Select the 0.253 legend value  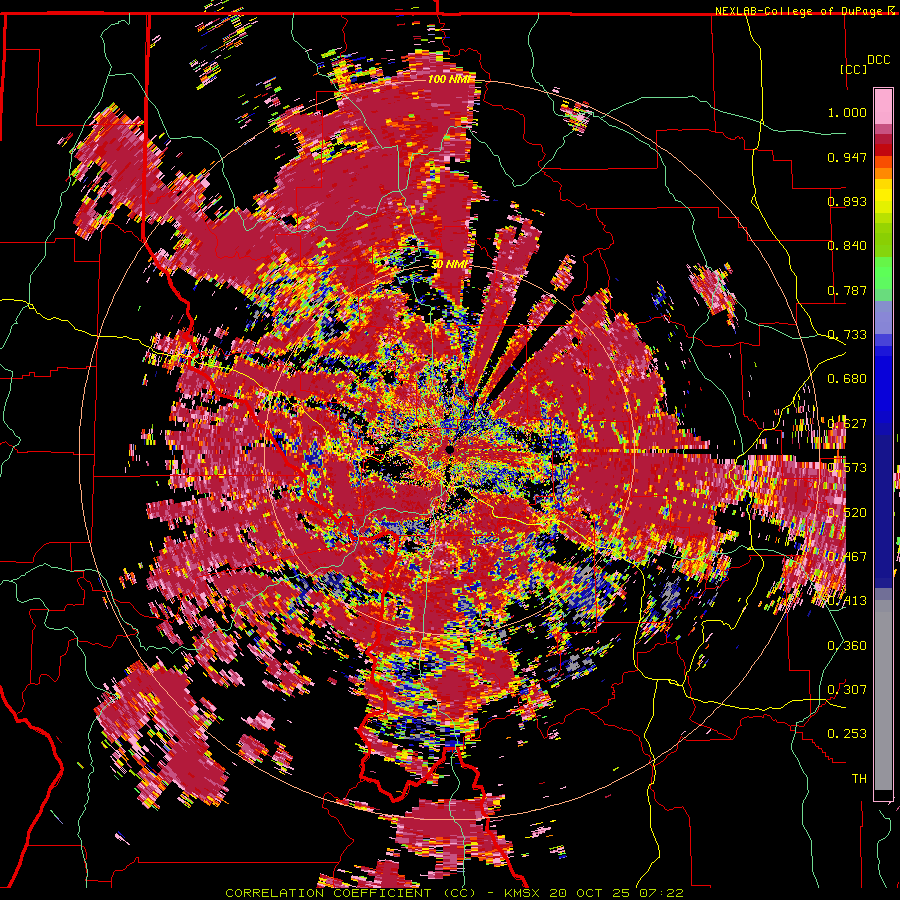(x=847, y=734)
